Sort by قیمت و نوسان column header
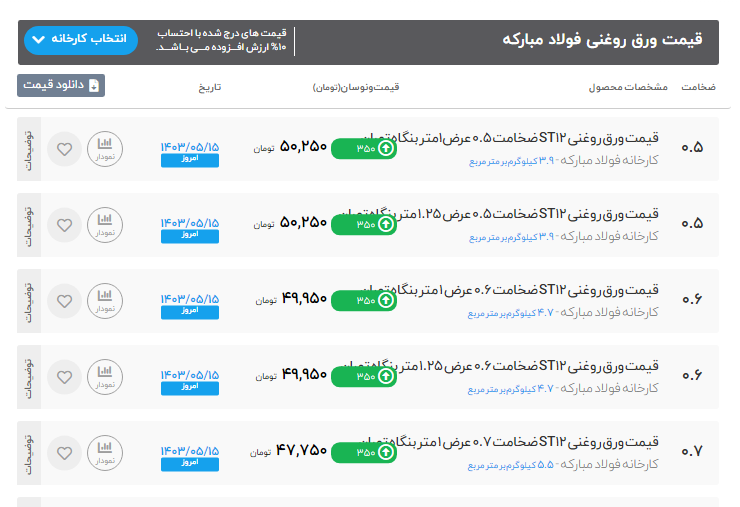Image resolution: width=740 pixels, height=507 pixels. [356, 88]
